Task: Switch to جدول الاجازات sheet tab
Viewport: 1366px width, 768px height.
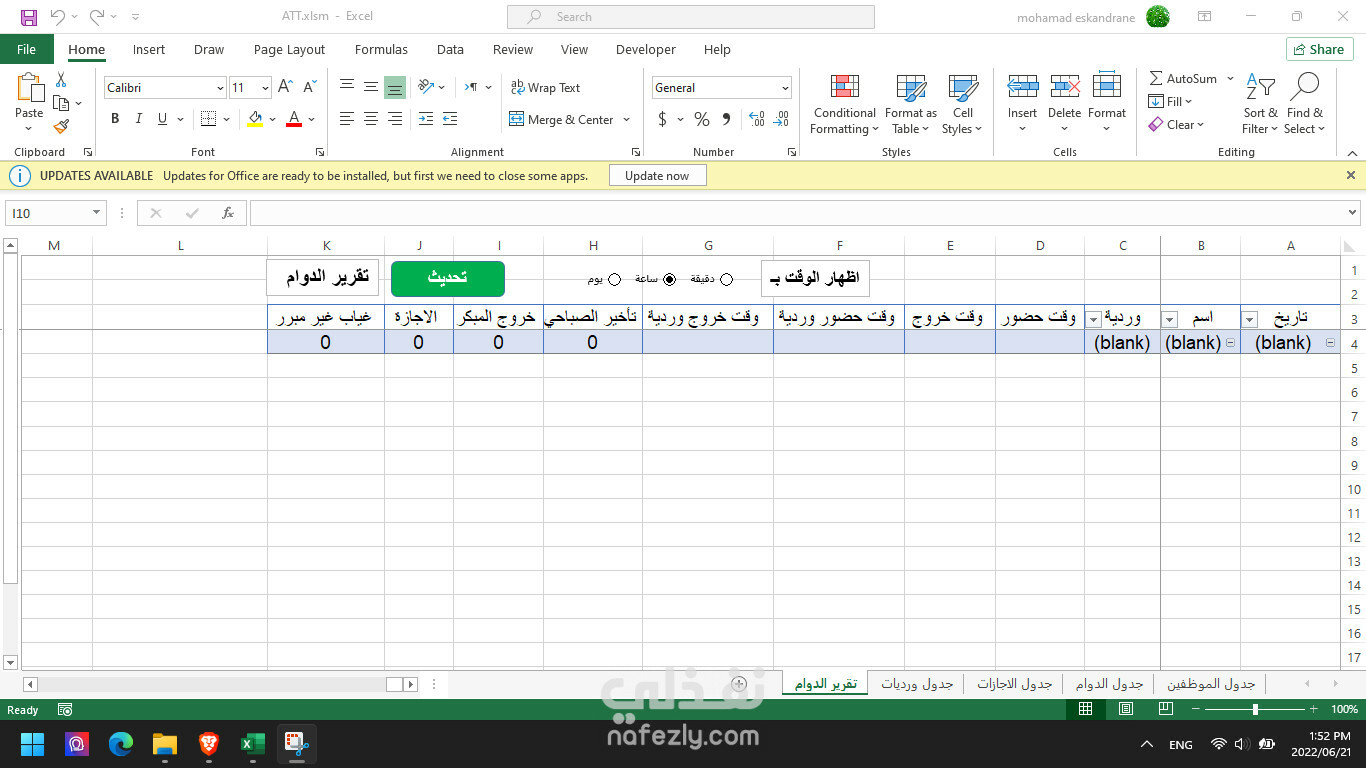Action: (1015, 684)
